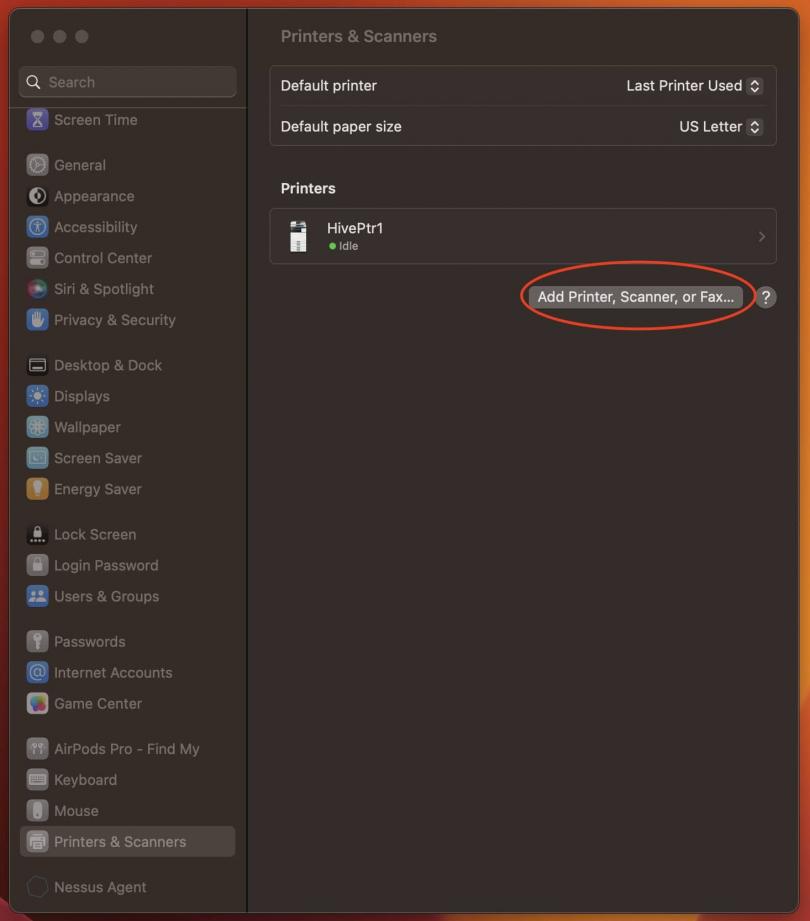Select Energy Saver label
The image size is (810, 921).
click(98, 489)
